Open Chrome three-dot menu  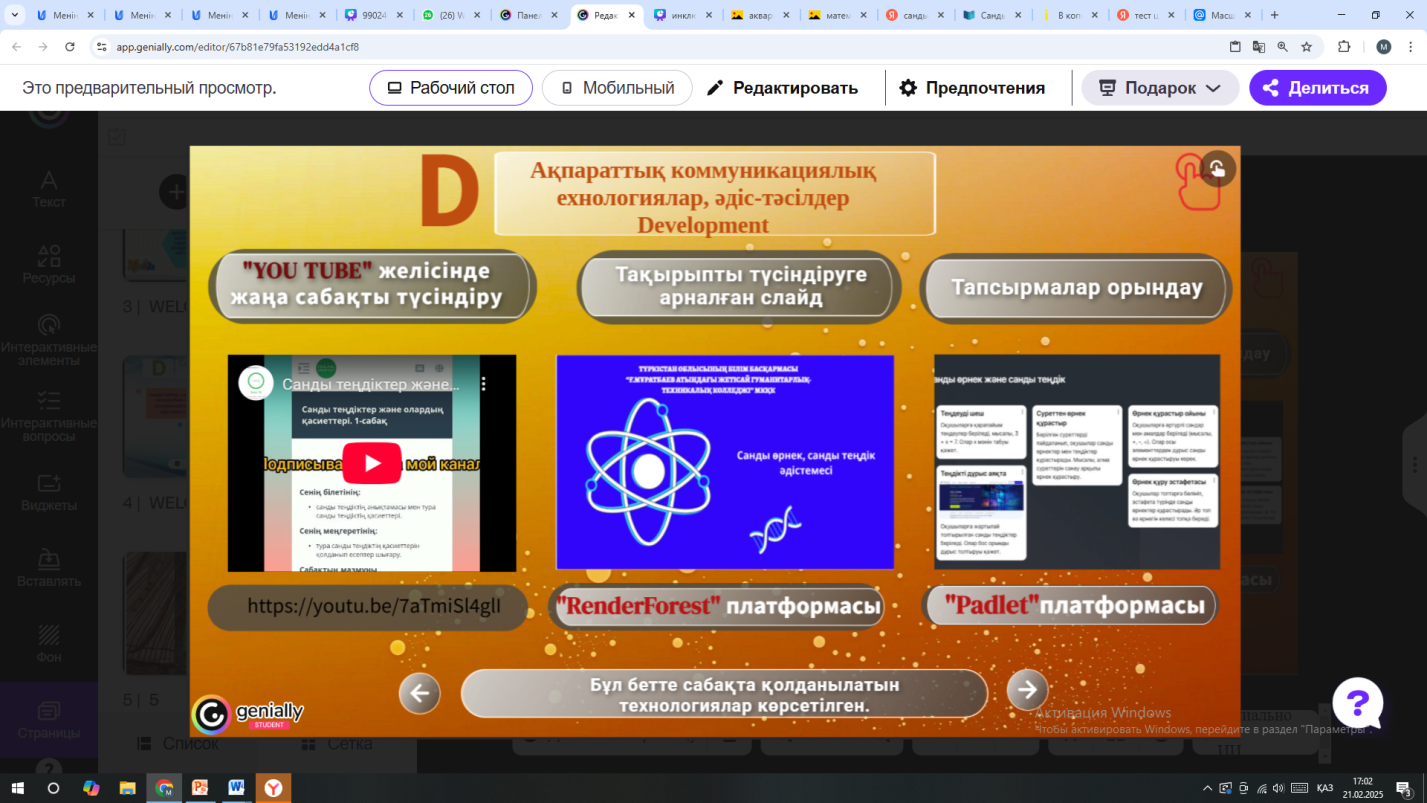click(x=1412, y=47)
